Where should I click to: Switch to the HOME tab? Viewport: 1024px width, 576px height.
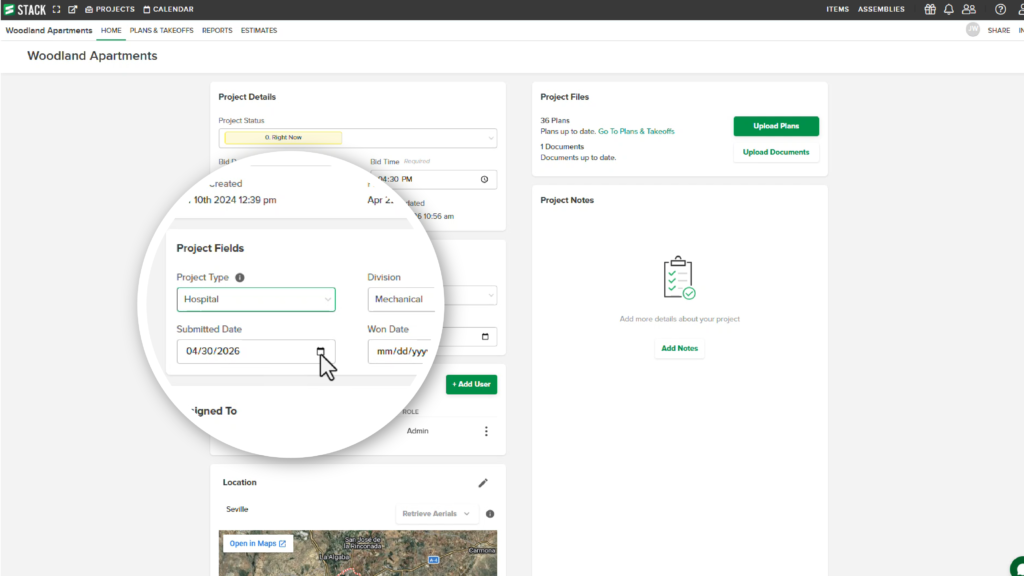(111, 31)
